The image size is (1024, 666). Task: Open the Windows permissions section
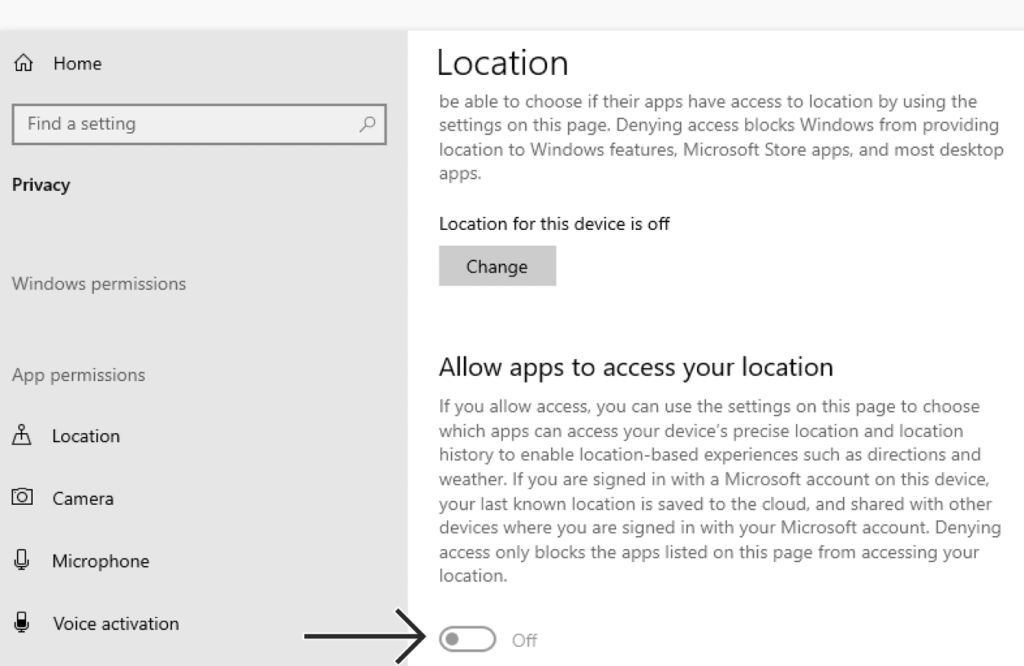tap(98, 283)
